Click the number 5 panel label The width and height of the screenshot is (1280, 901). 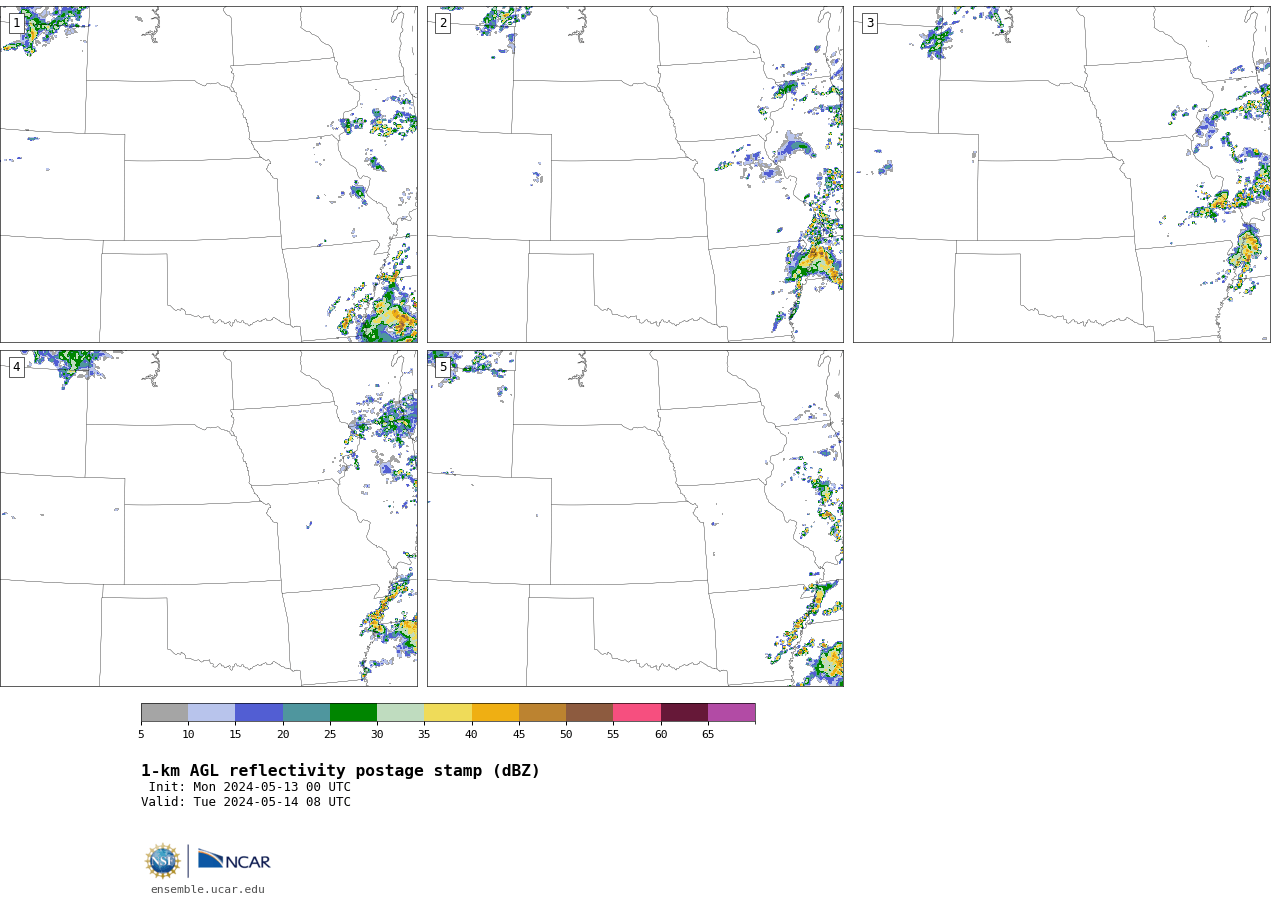tap(443, 367)
